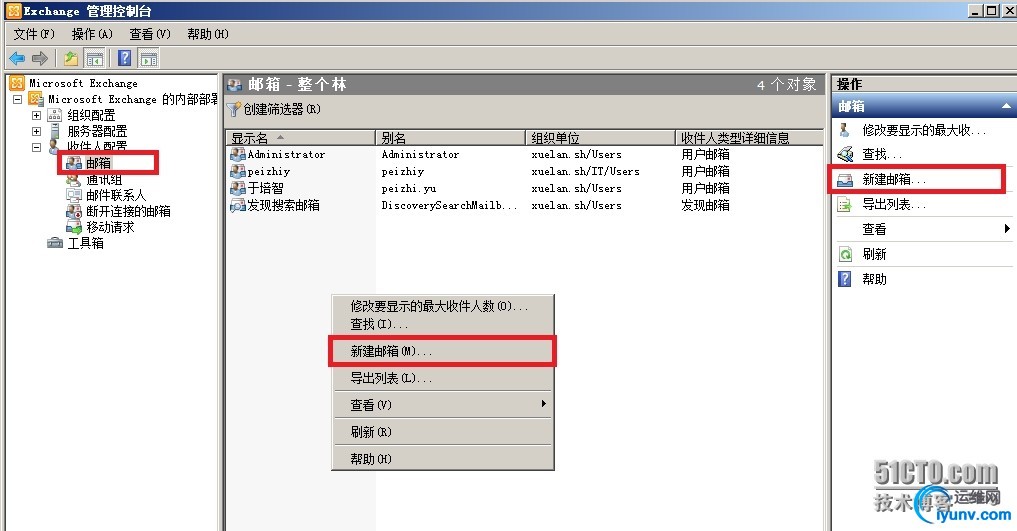Image resolution: width=1017 pixels, height=531 pixels.
Task: Open the 帮助(H) menu in menu bar
Action: pyautogui.click(x=208, y=34)
